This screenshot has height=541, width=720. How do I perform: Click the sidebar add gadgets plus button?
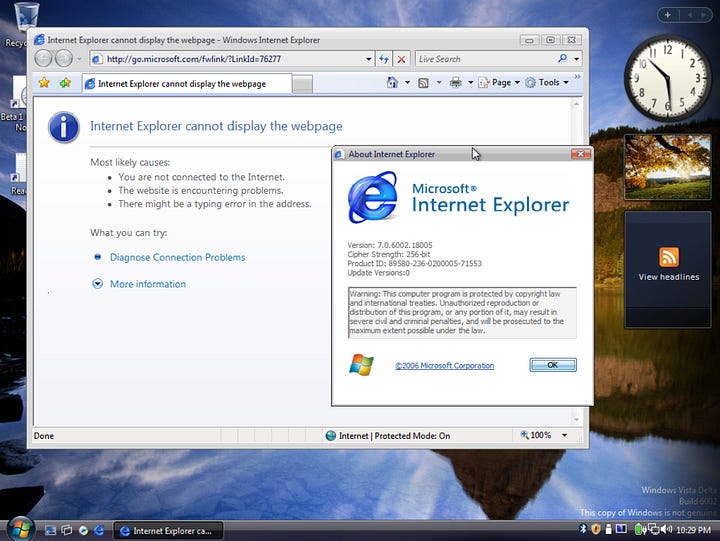point(668,15)
